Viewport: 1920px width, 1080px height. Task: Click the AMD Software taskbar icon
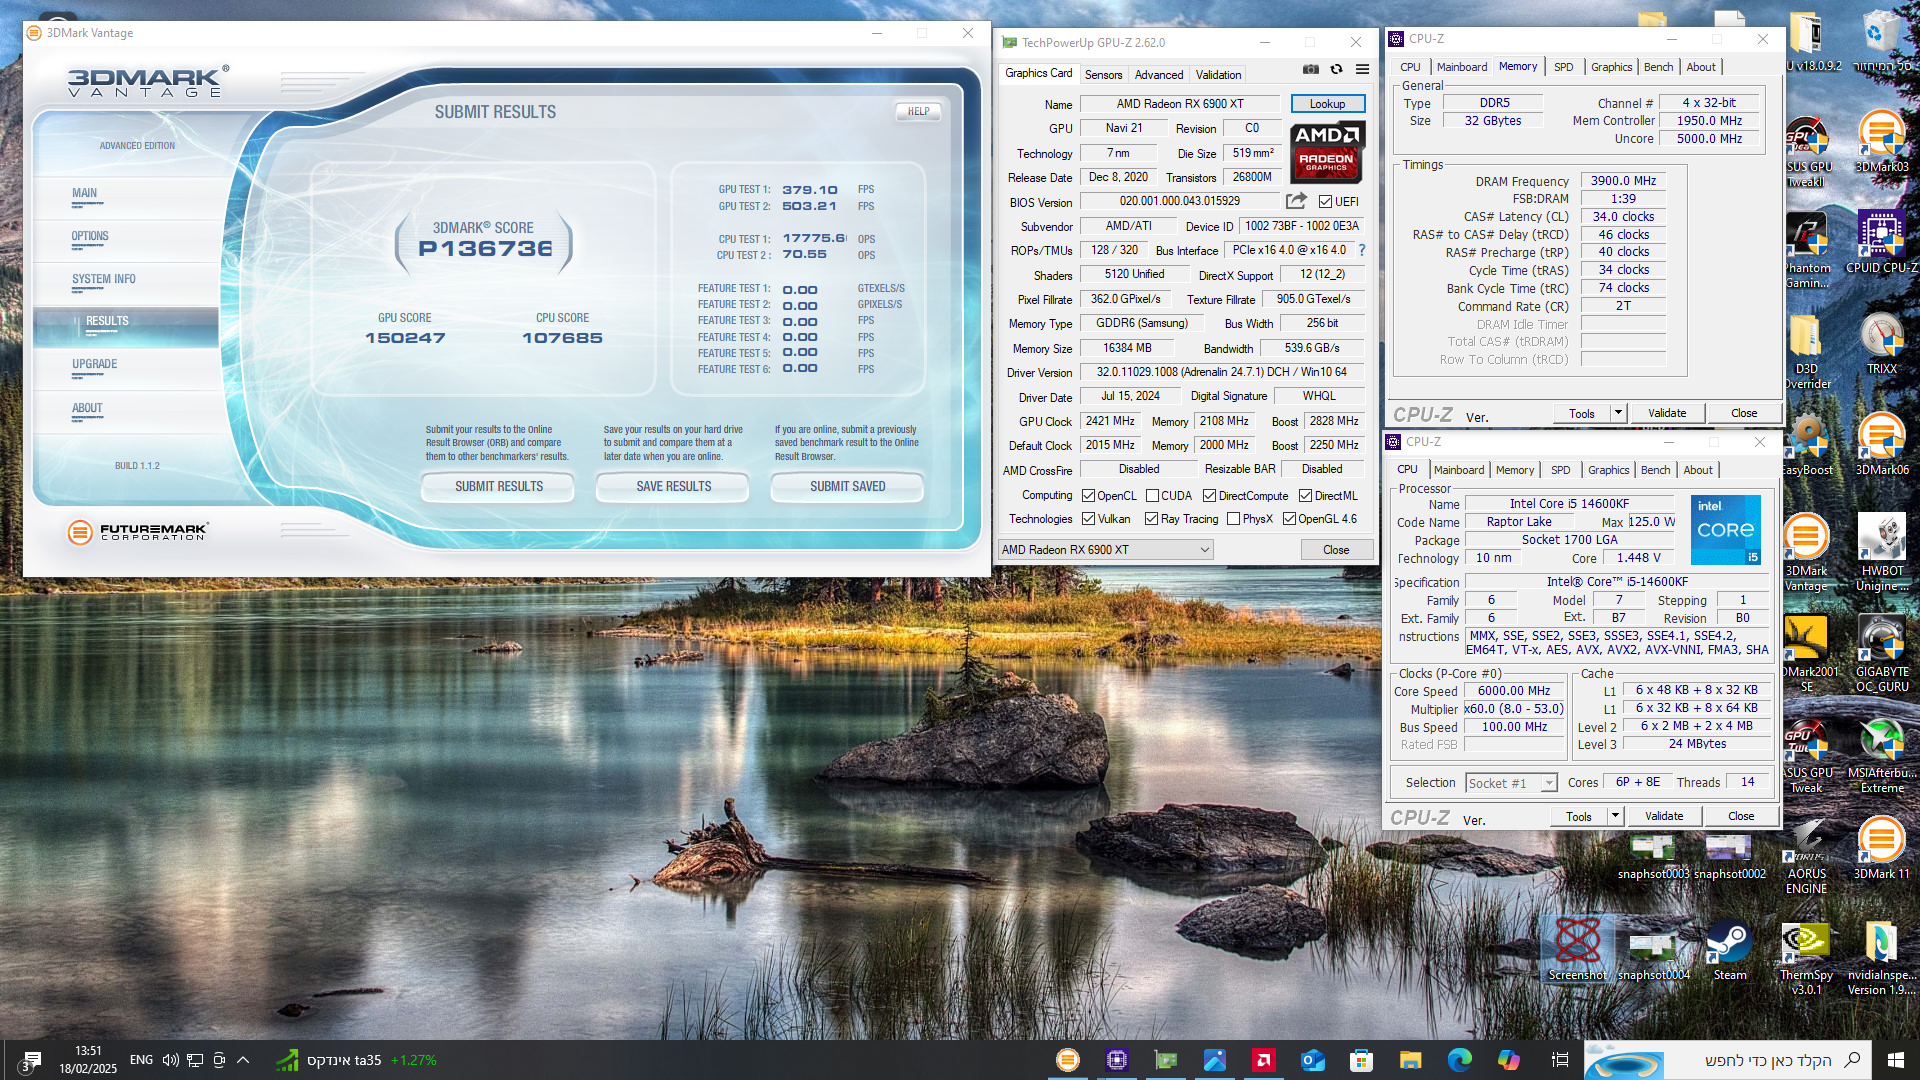click(x=1264, y=1060)
